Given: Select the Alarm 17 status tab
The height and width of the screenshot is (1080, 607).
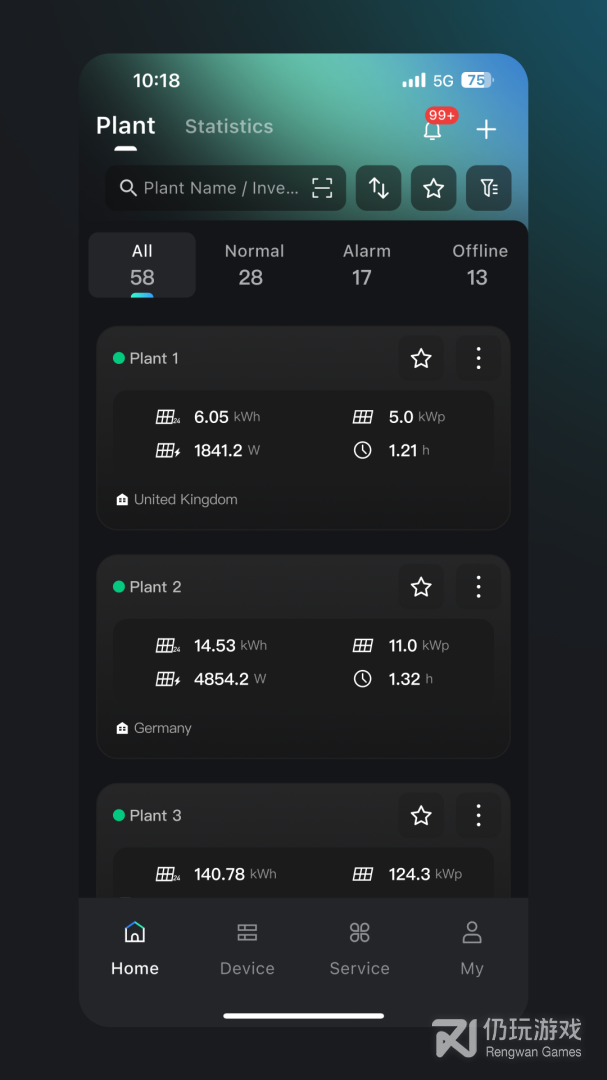Looking at the screenshot, I should tap(367, 264).
